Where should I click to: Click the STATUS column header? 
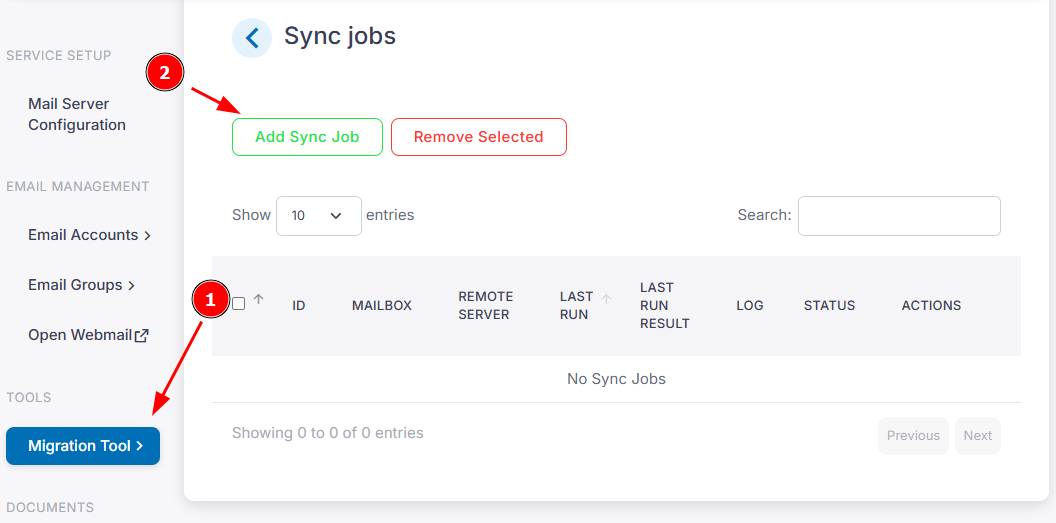click(829, 306)
